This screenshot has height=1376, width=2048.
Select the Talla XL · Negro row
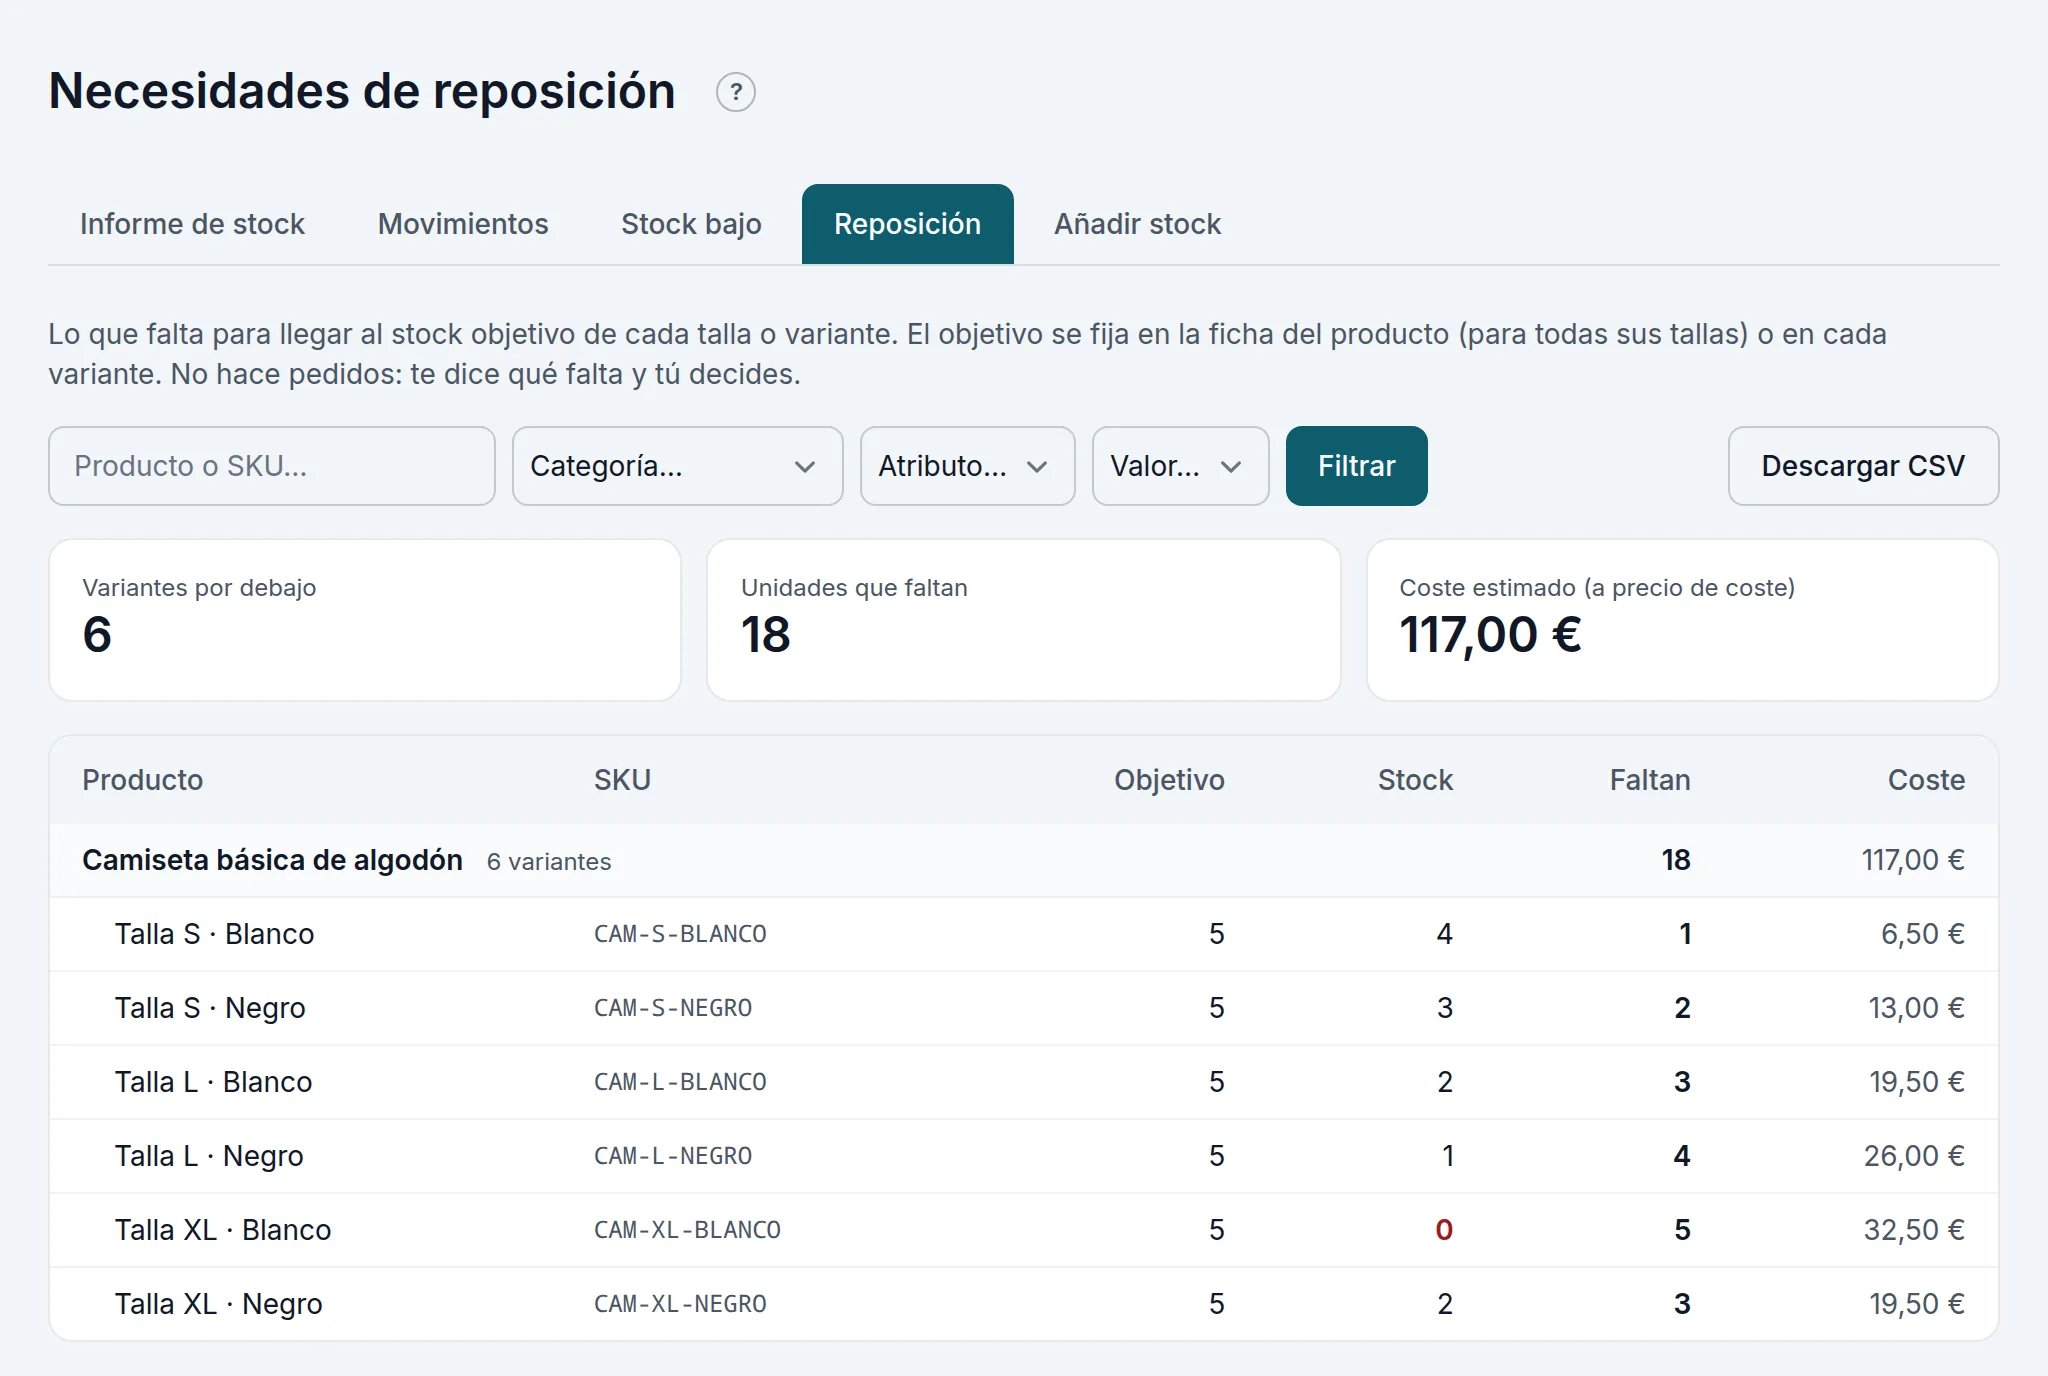[1024, 1304]
